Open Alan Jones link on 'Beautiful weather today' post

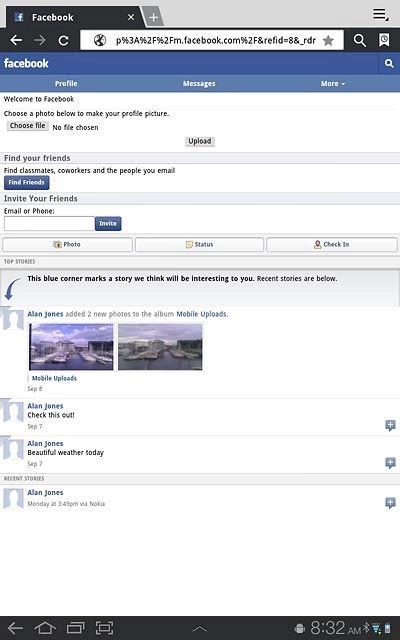coord(45,443)
